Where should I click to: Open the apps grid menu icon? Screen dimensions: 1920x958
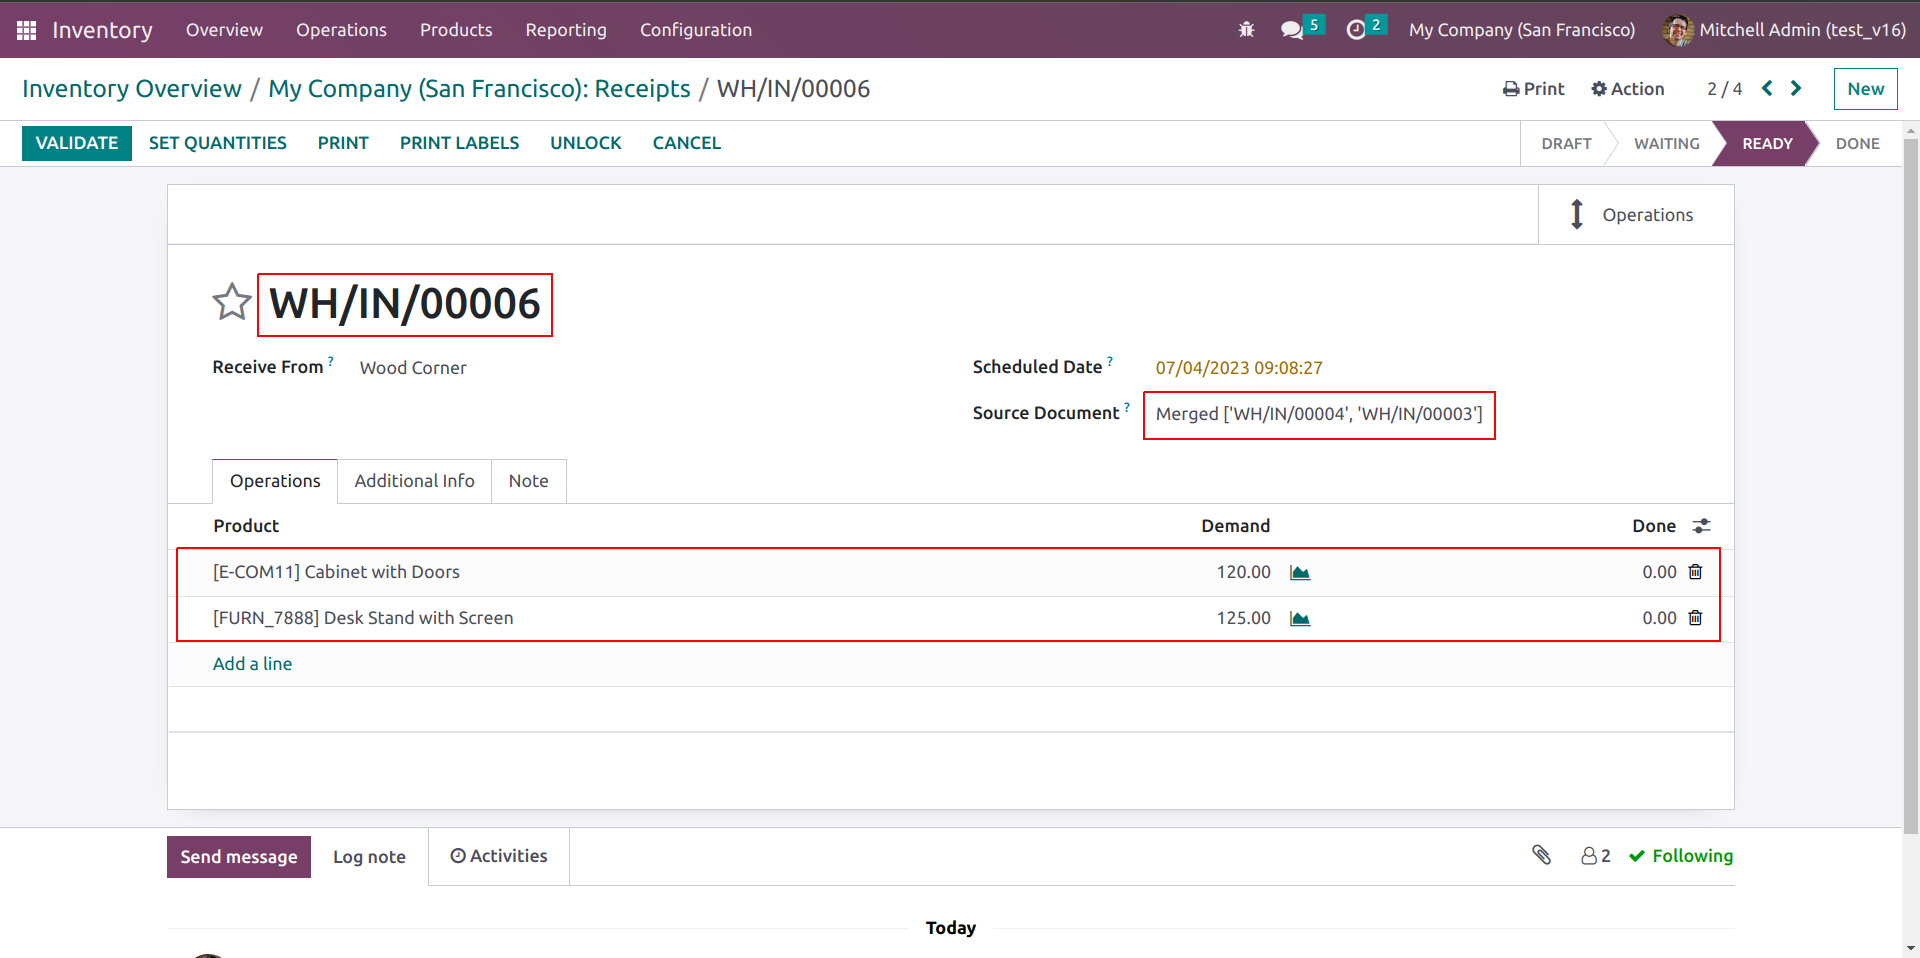[x=27, y=30]
